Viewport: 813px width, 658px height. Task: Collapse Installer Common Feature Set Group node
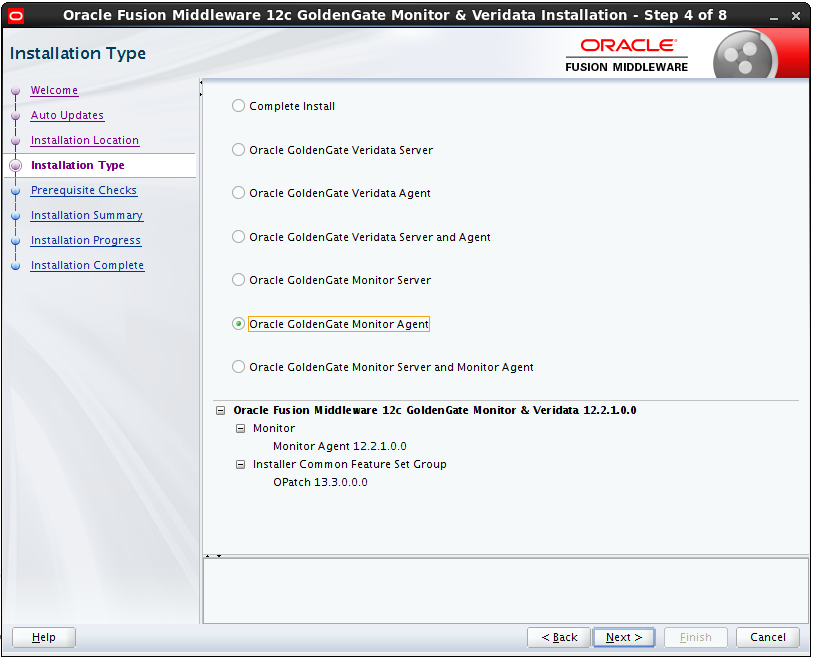[241, 465]
